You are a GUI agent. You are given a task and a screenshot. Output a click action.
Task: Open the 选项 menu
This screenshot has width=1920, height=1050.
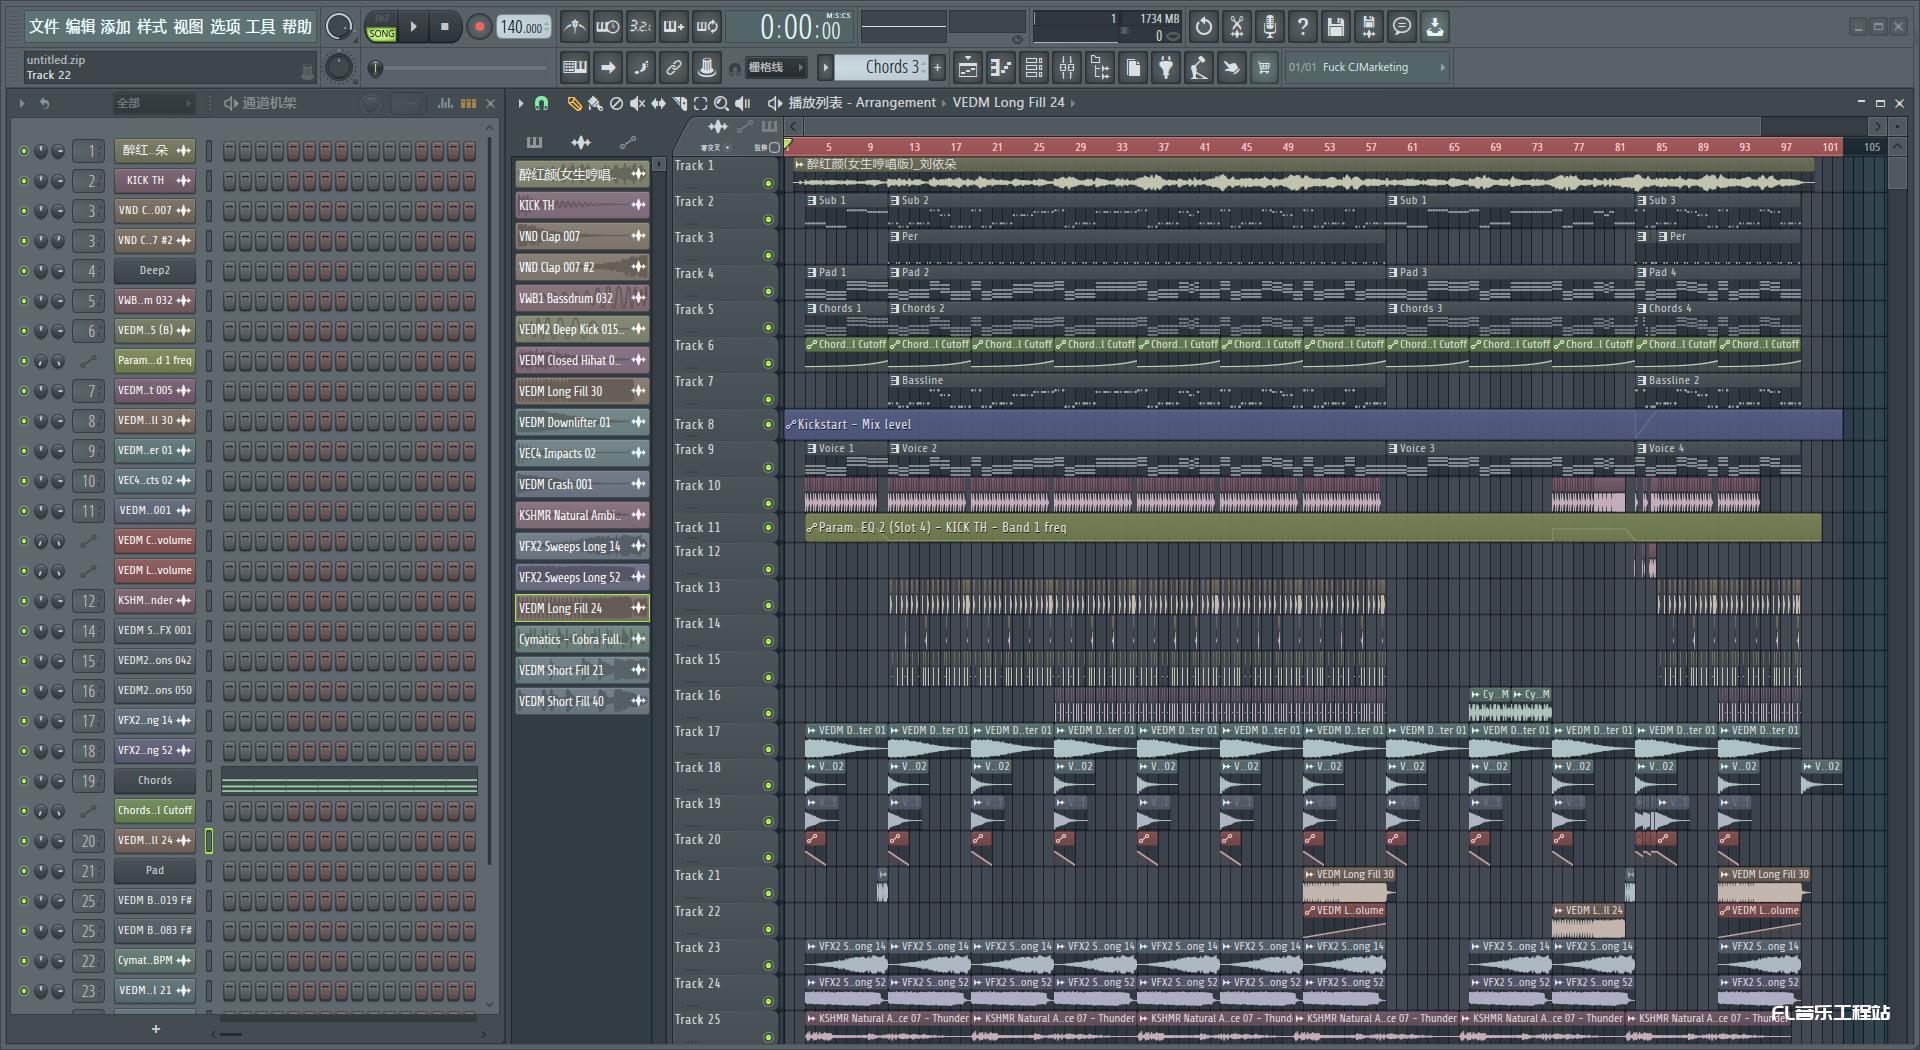[225, 27]
